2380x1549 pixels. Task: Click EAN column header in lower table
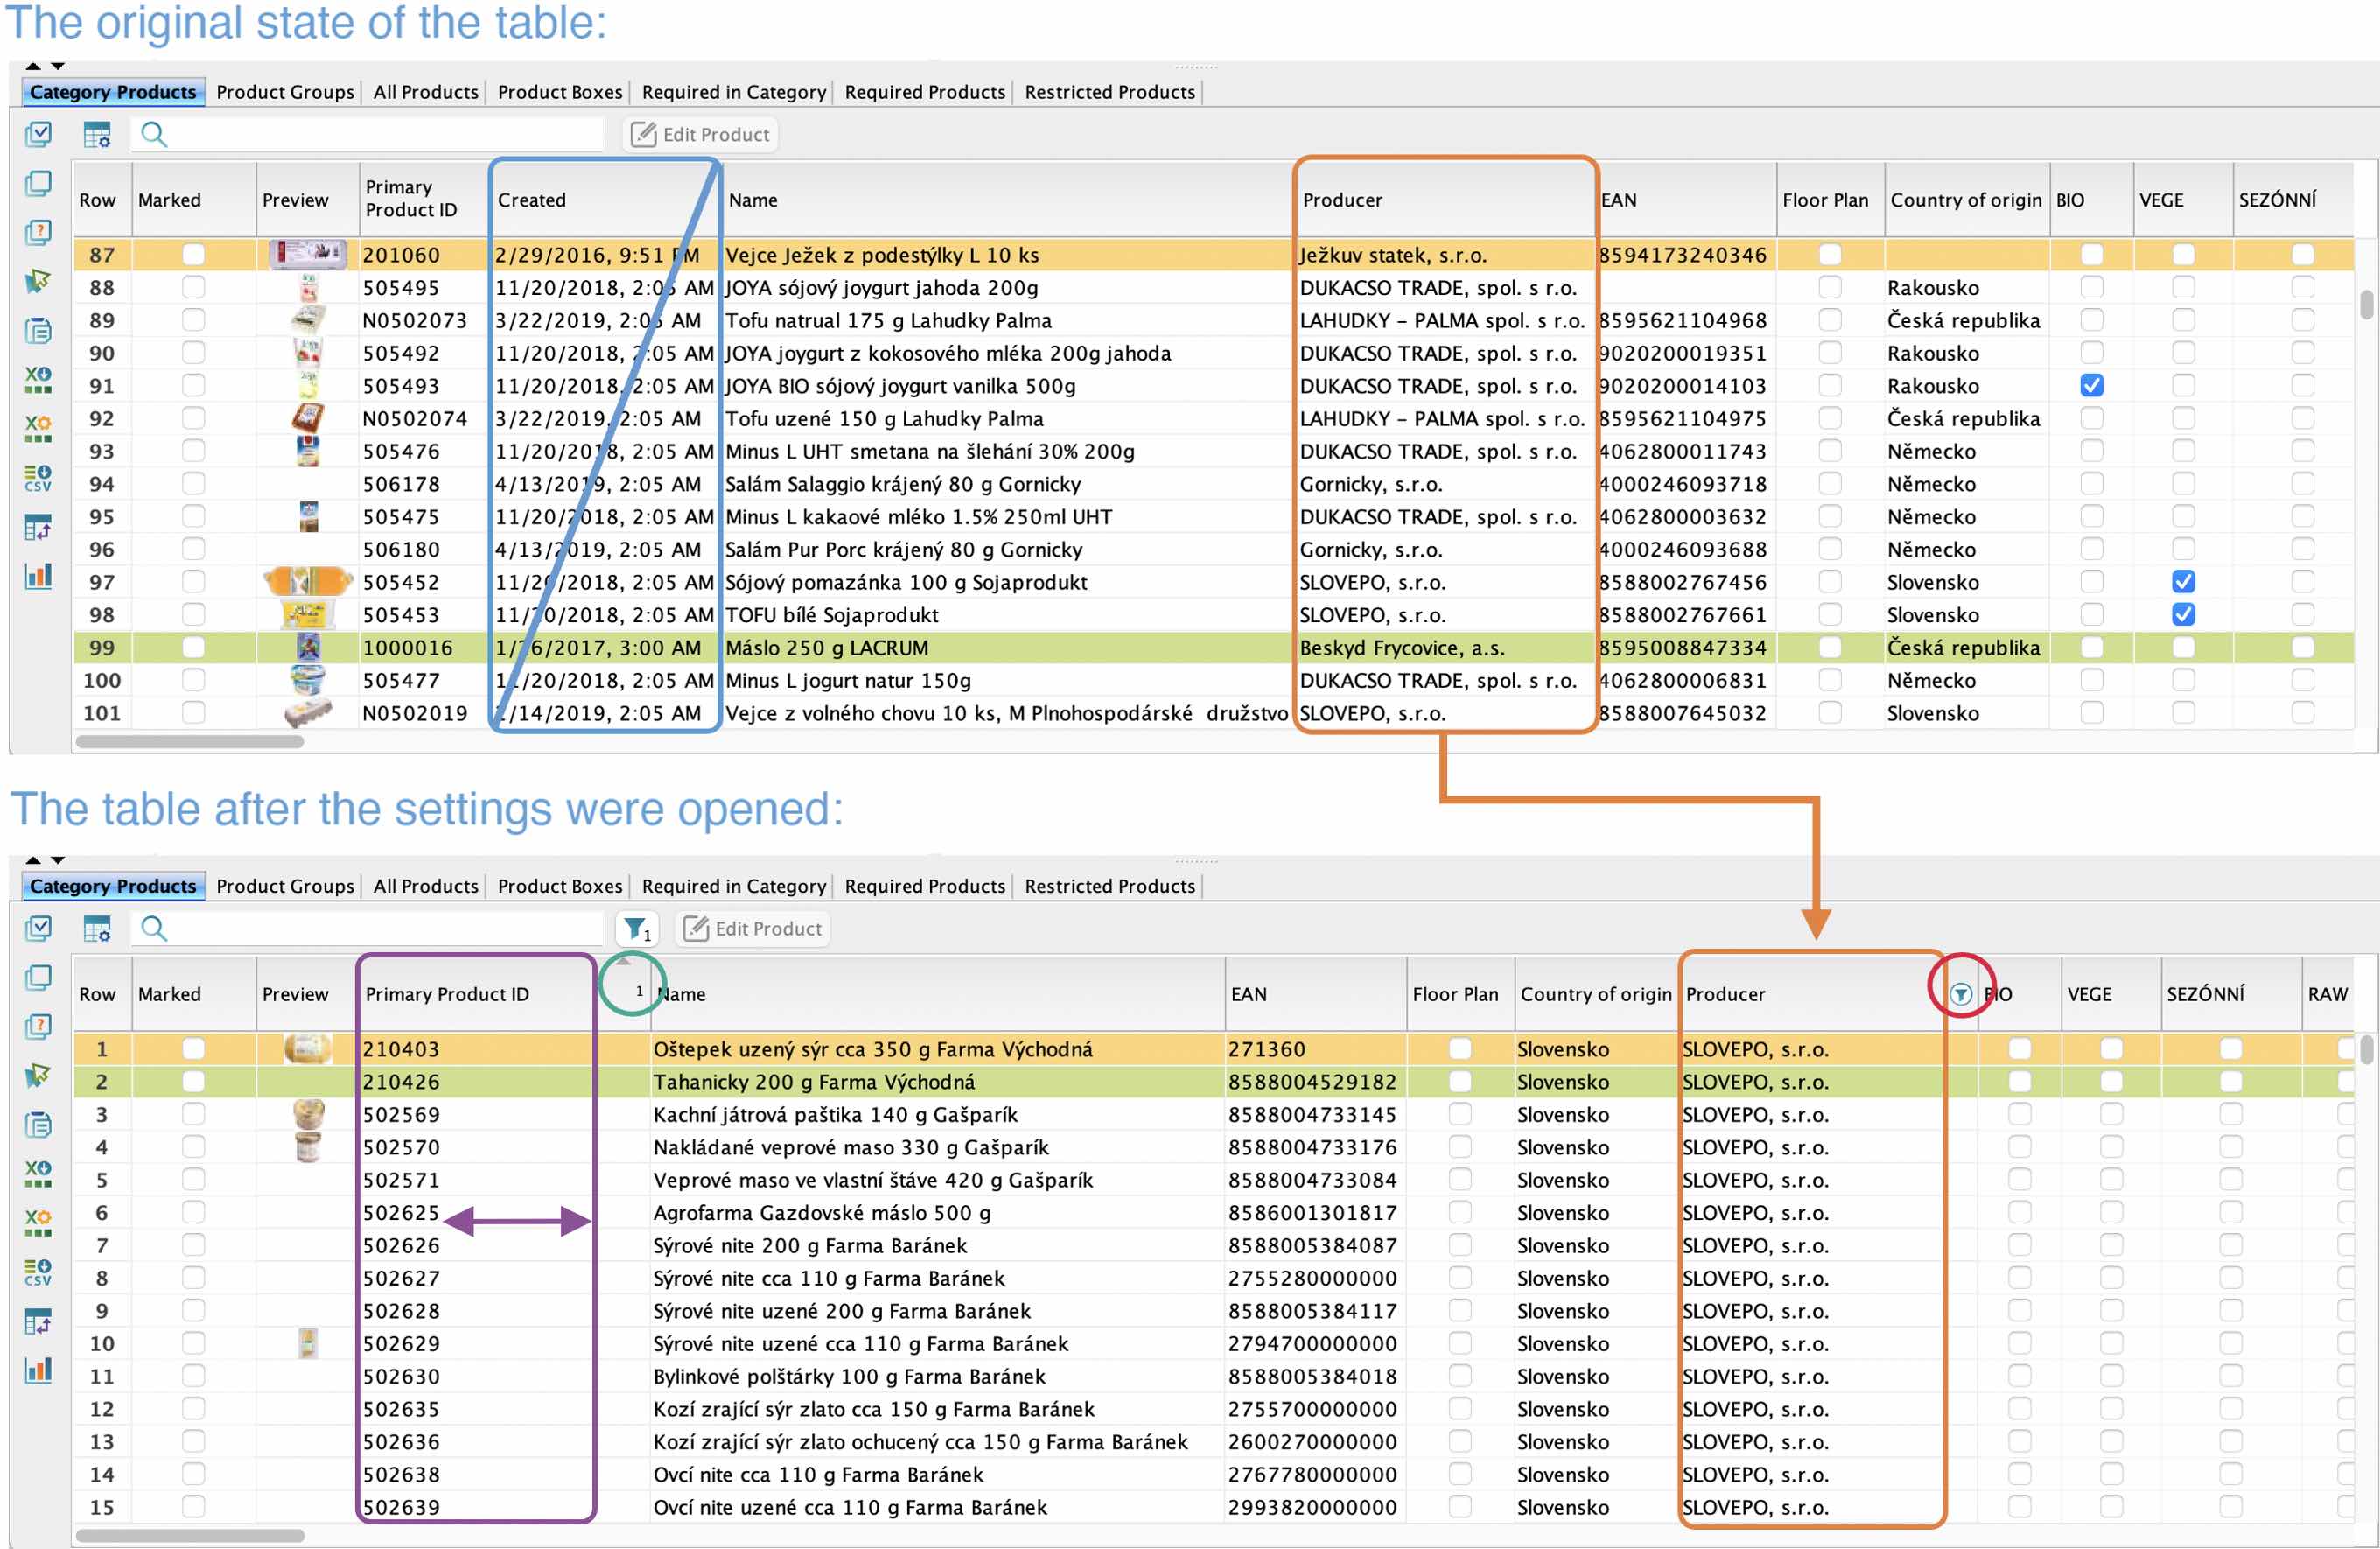pos(1315,994)
